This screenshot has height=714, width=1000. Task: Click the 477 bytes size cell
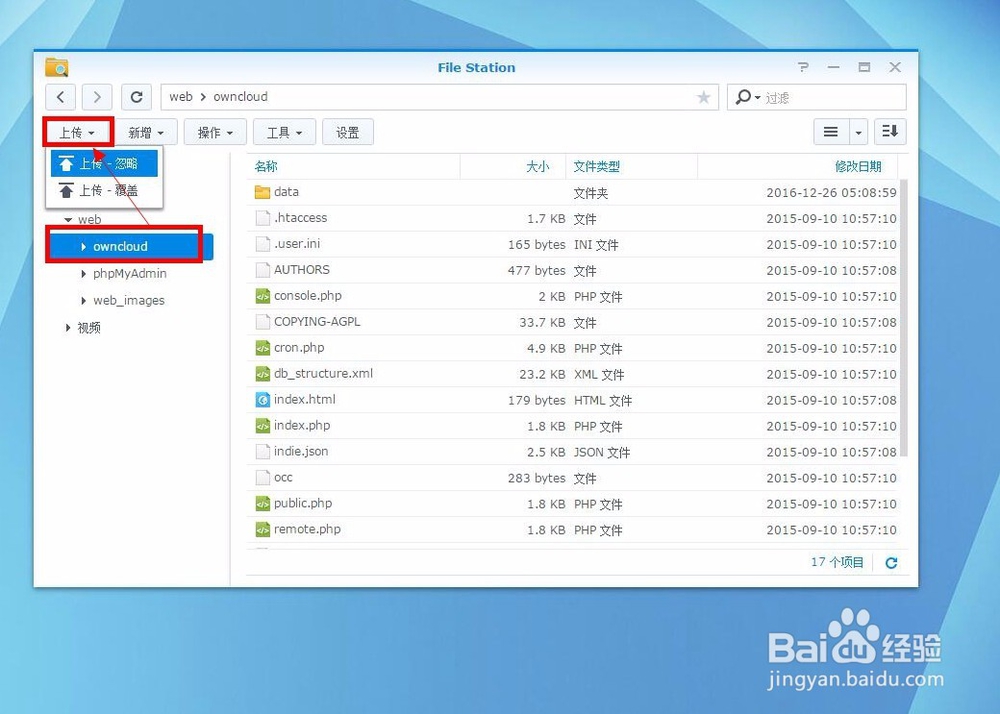tap(536, 270)
